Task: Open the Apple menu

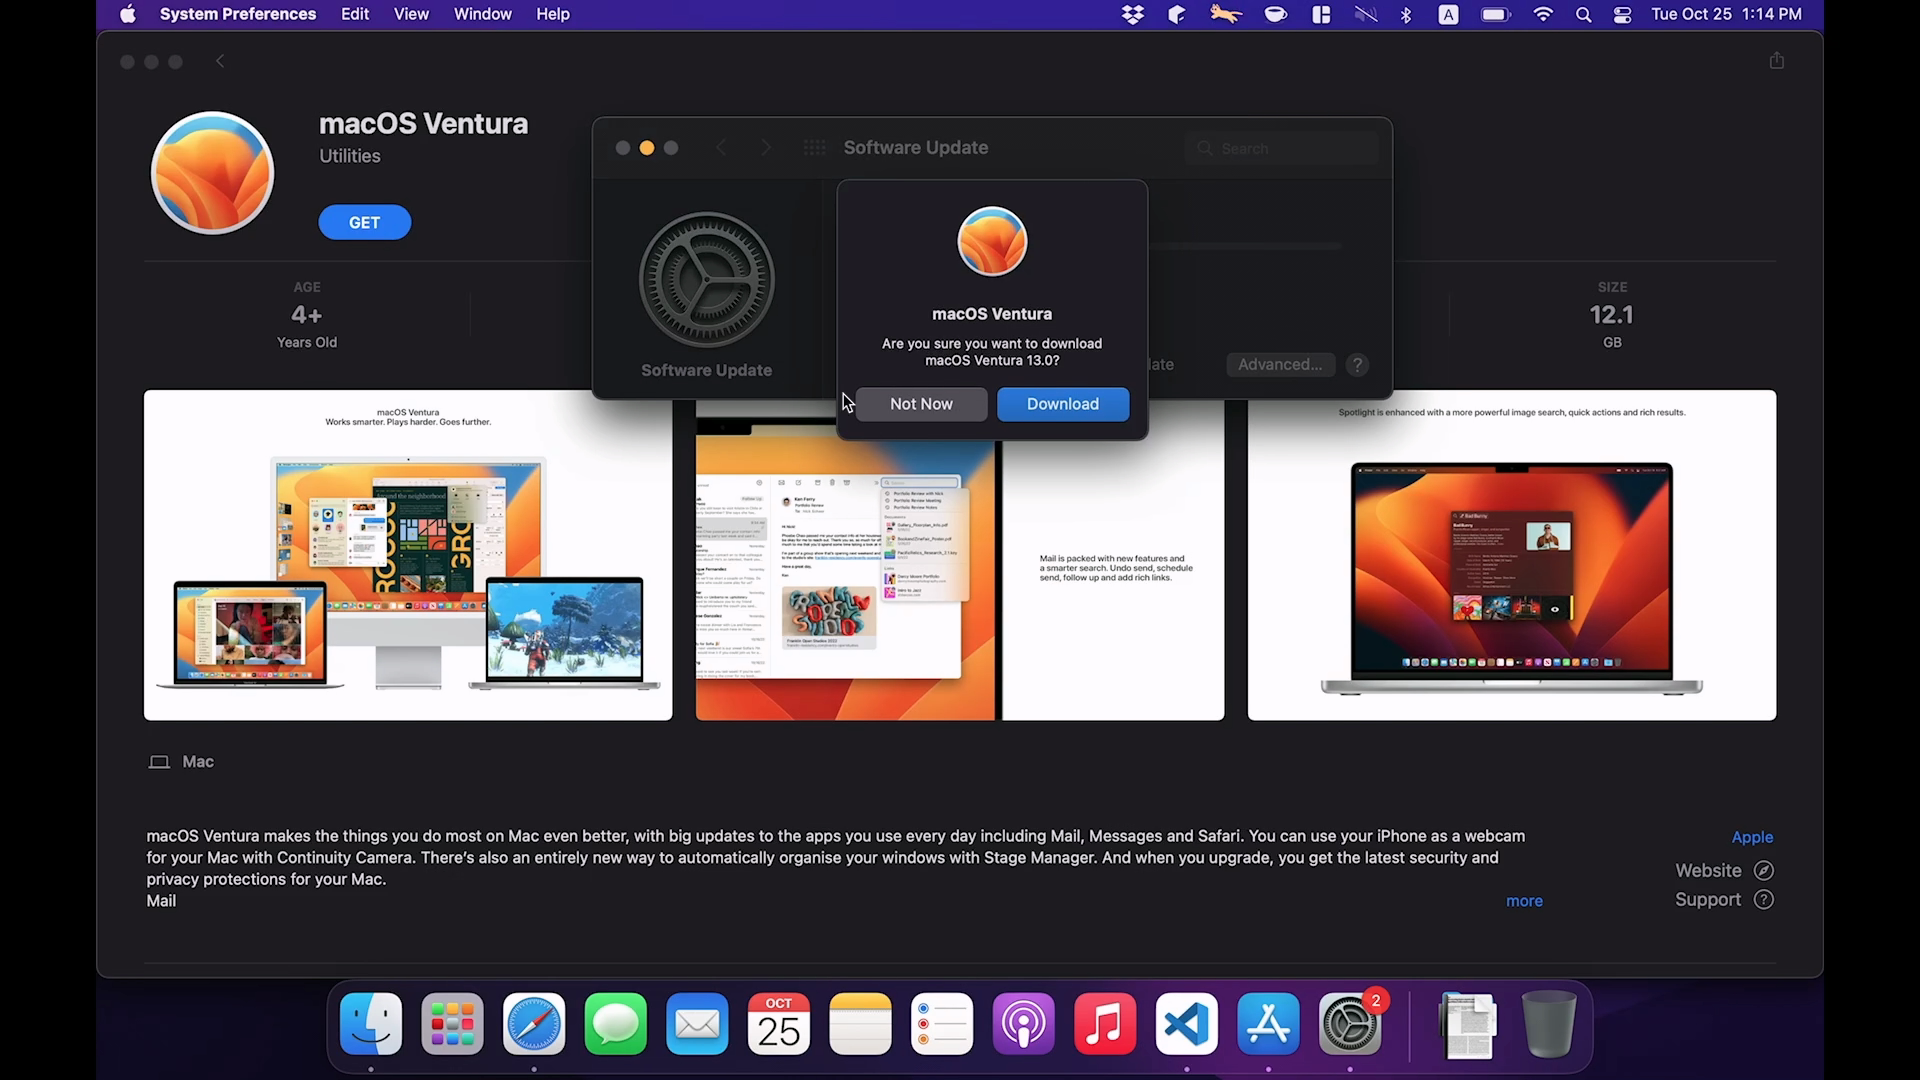Action: pyautogui.click(x=127, y=14)
